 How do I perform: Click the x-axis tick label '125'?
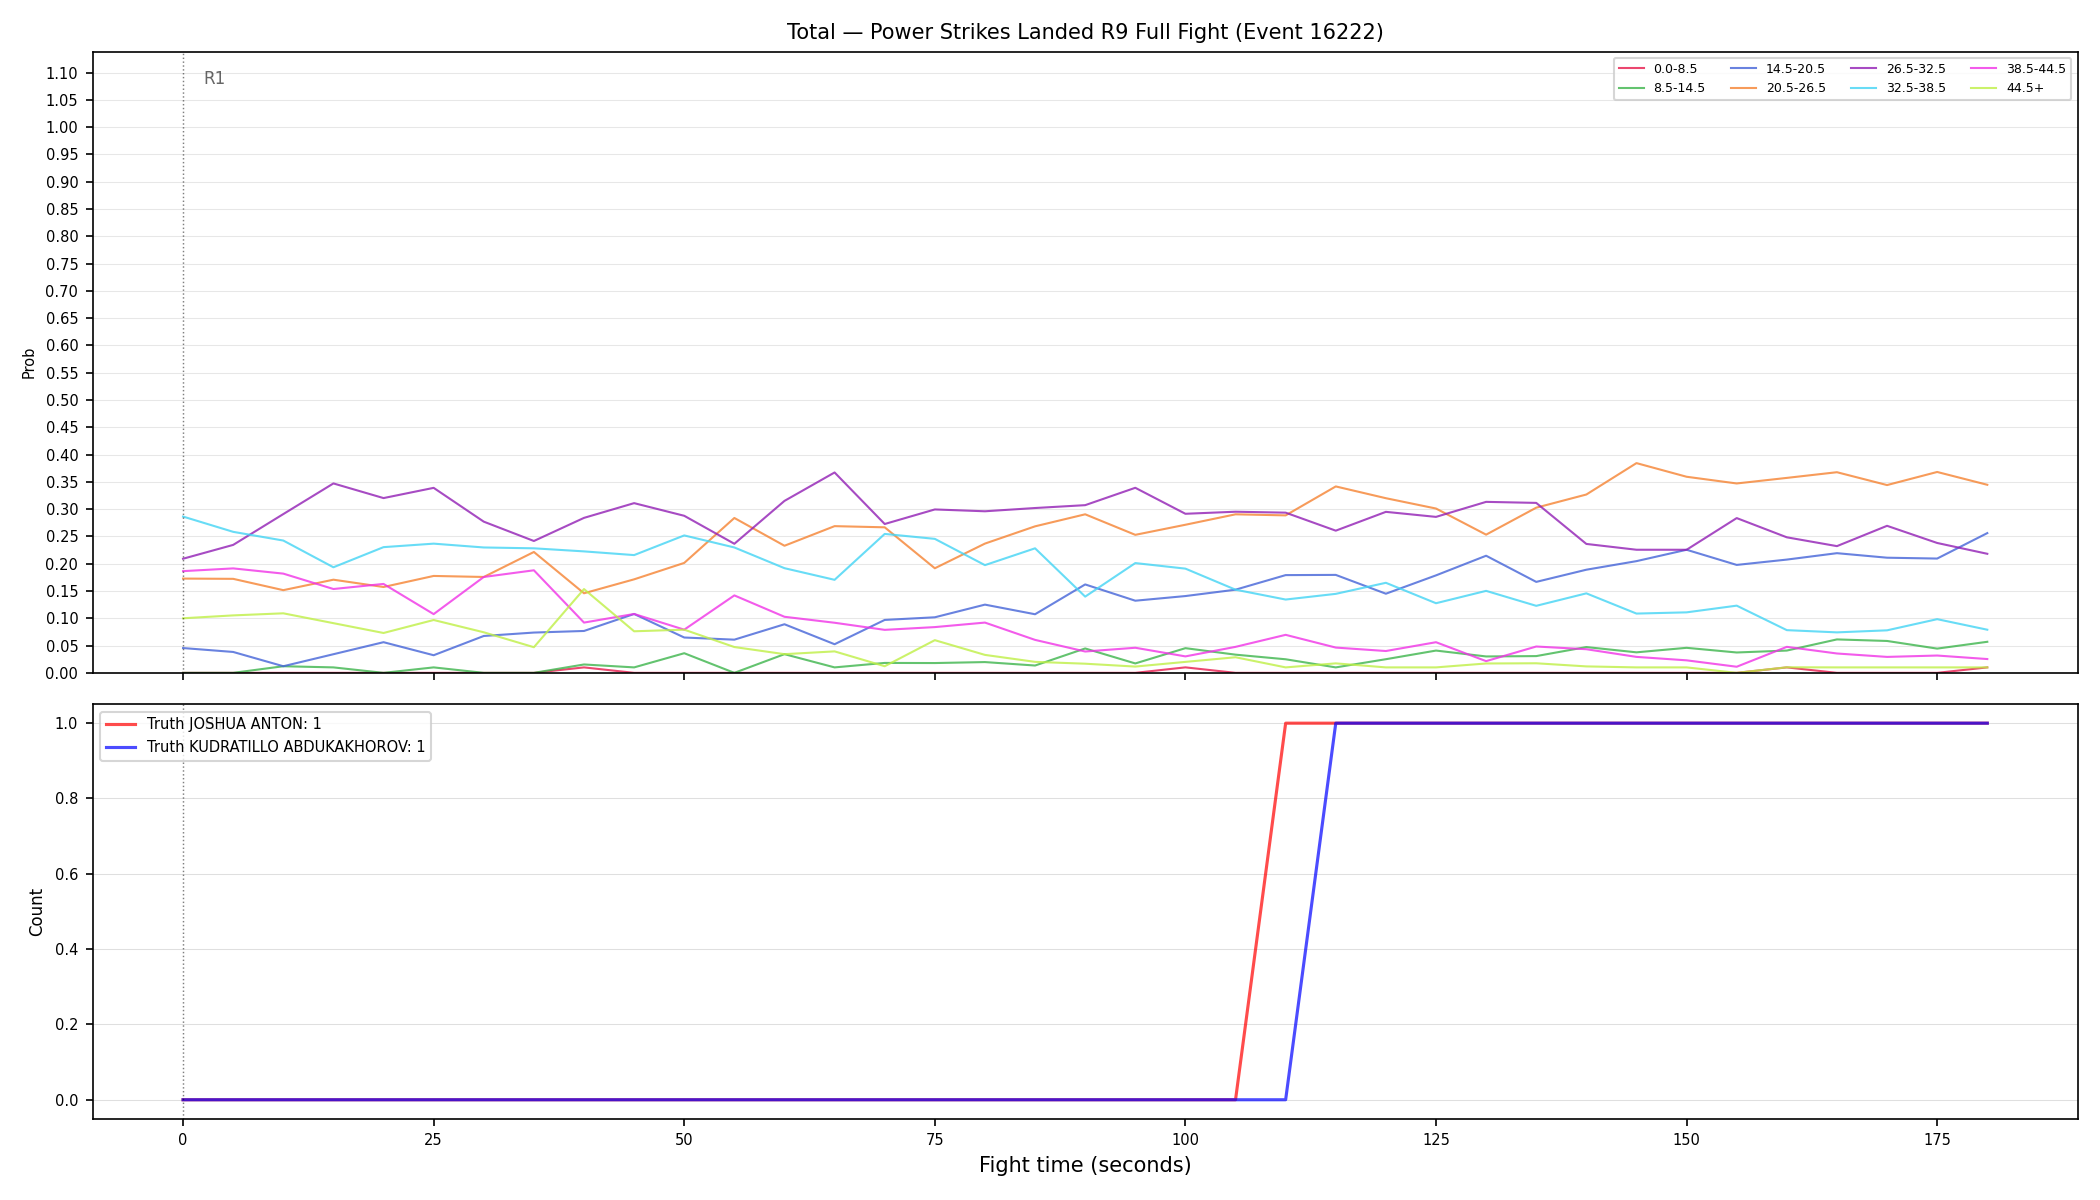(1435, 1139)
